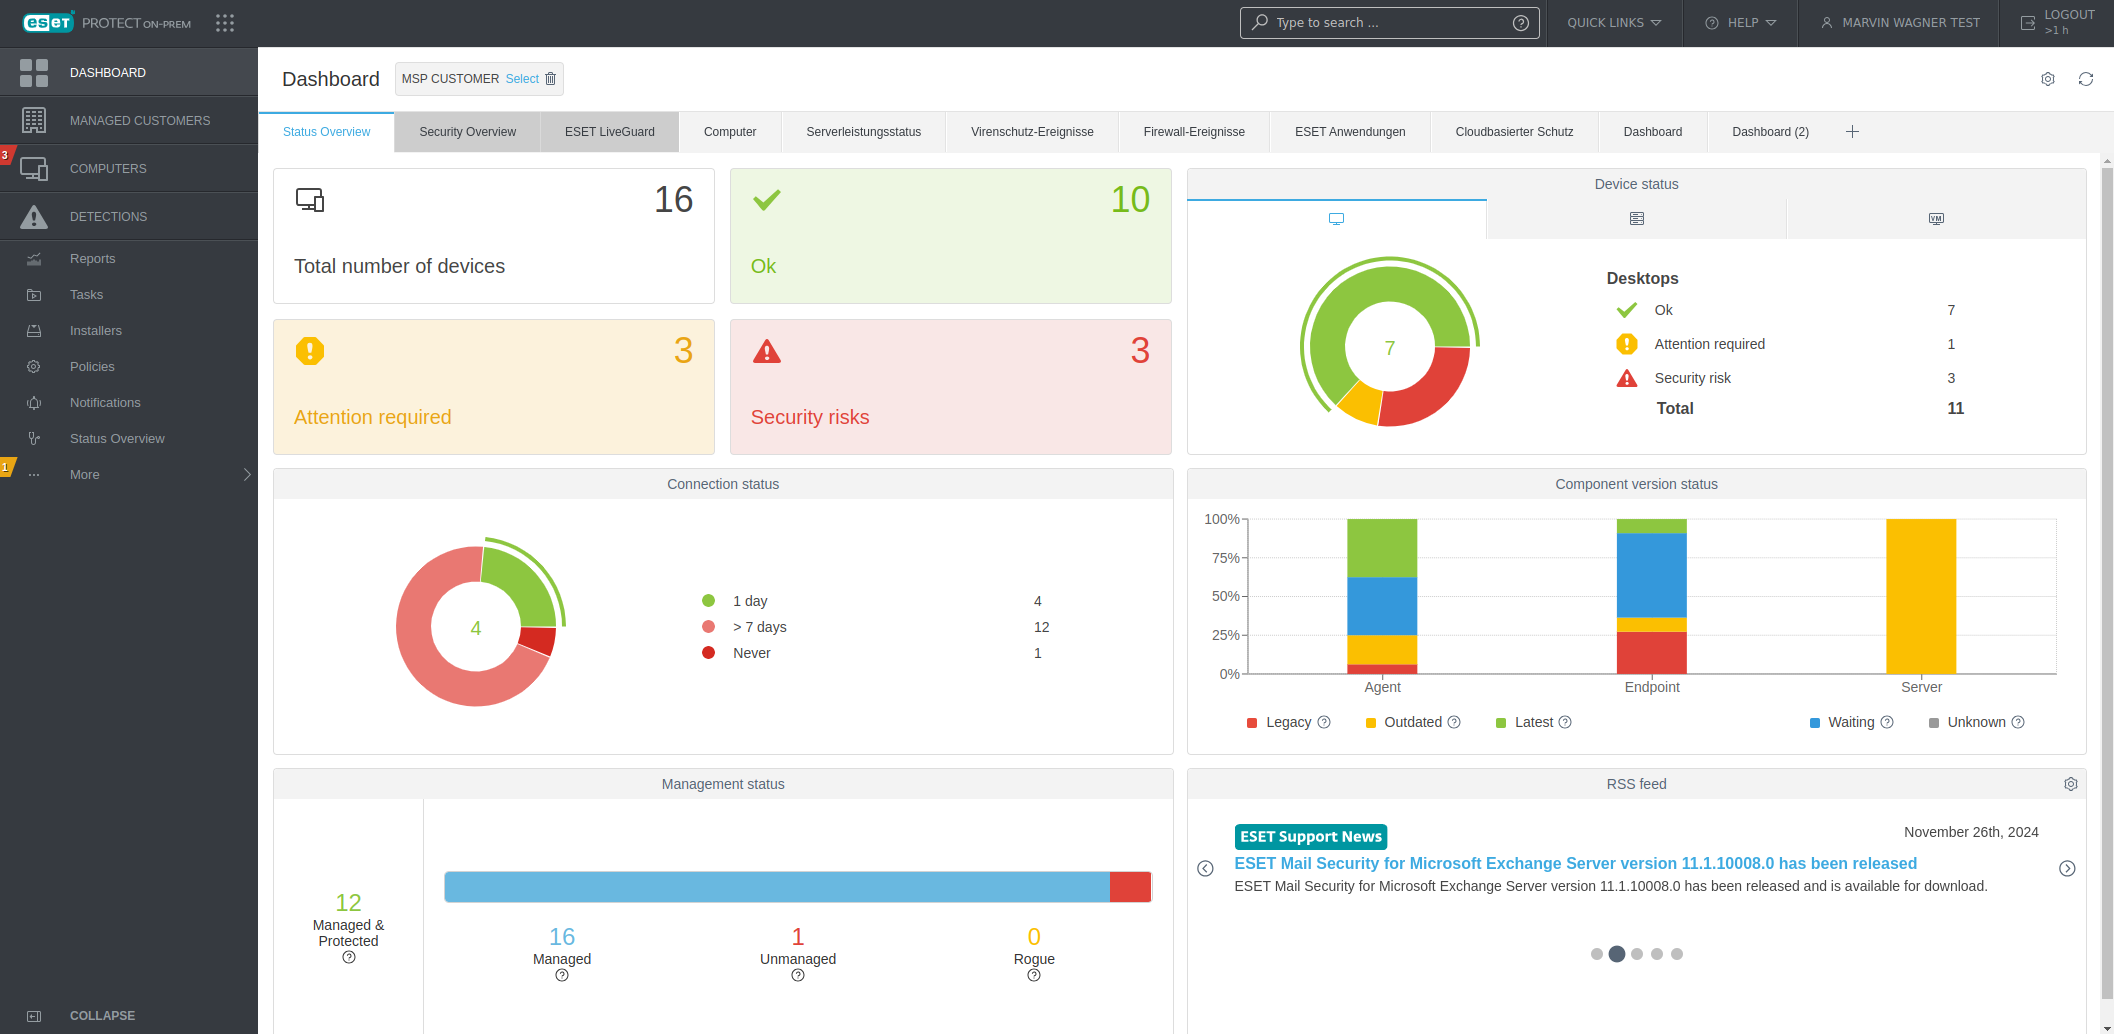The image size is (2114, 1034).
Task: Click the > 7 days connection legend entry
Action: click(x=760, y=627)
